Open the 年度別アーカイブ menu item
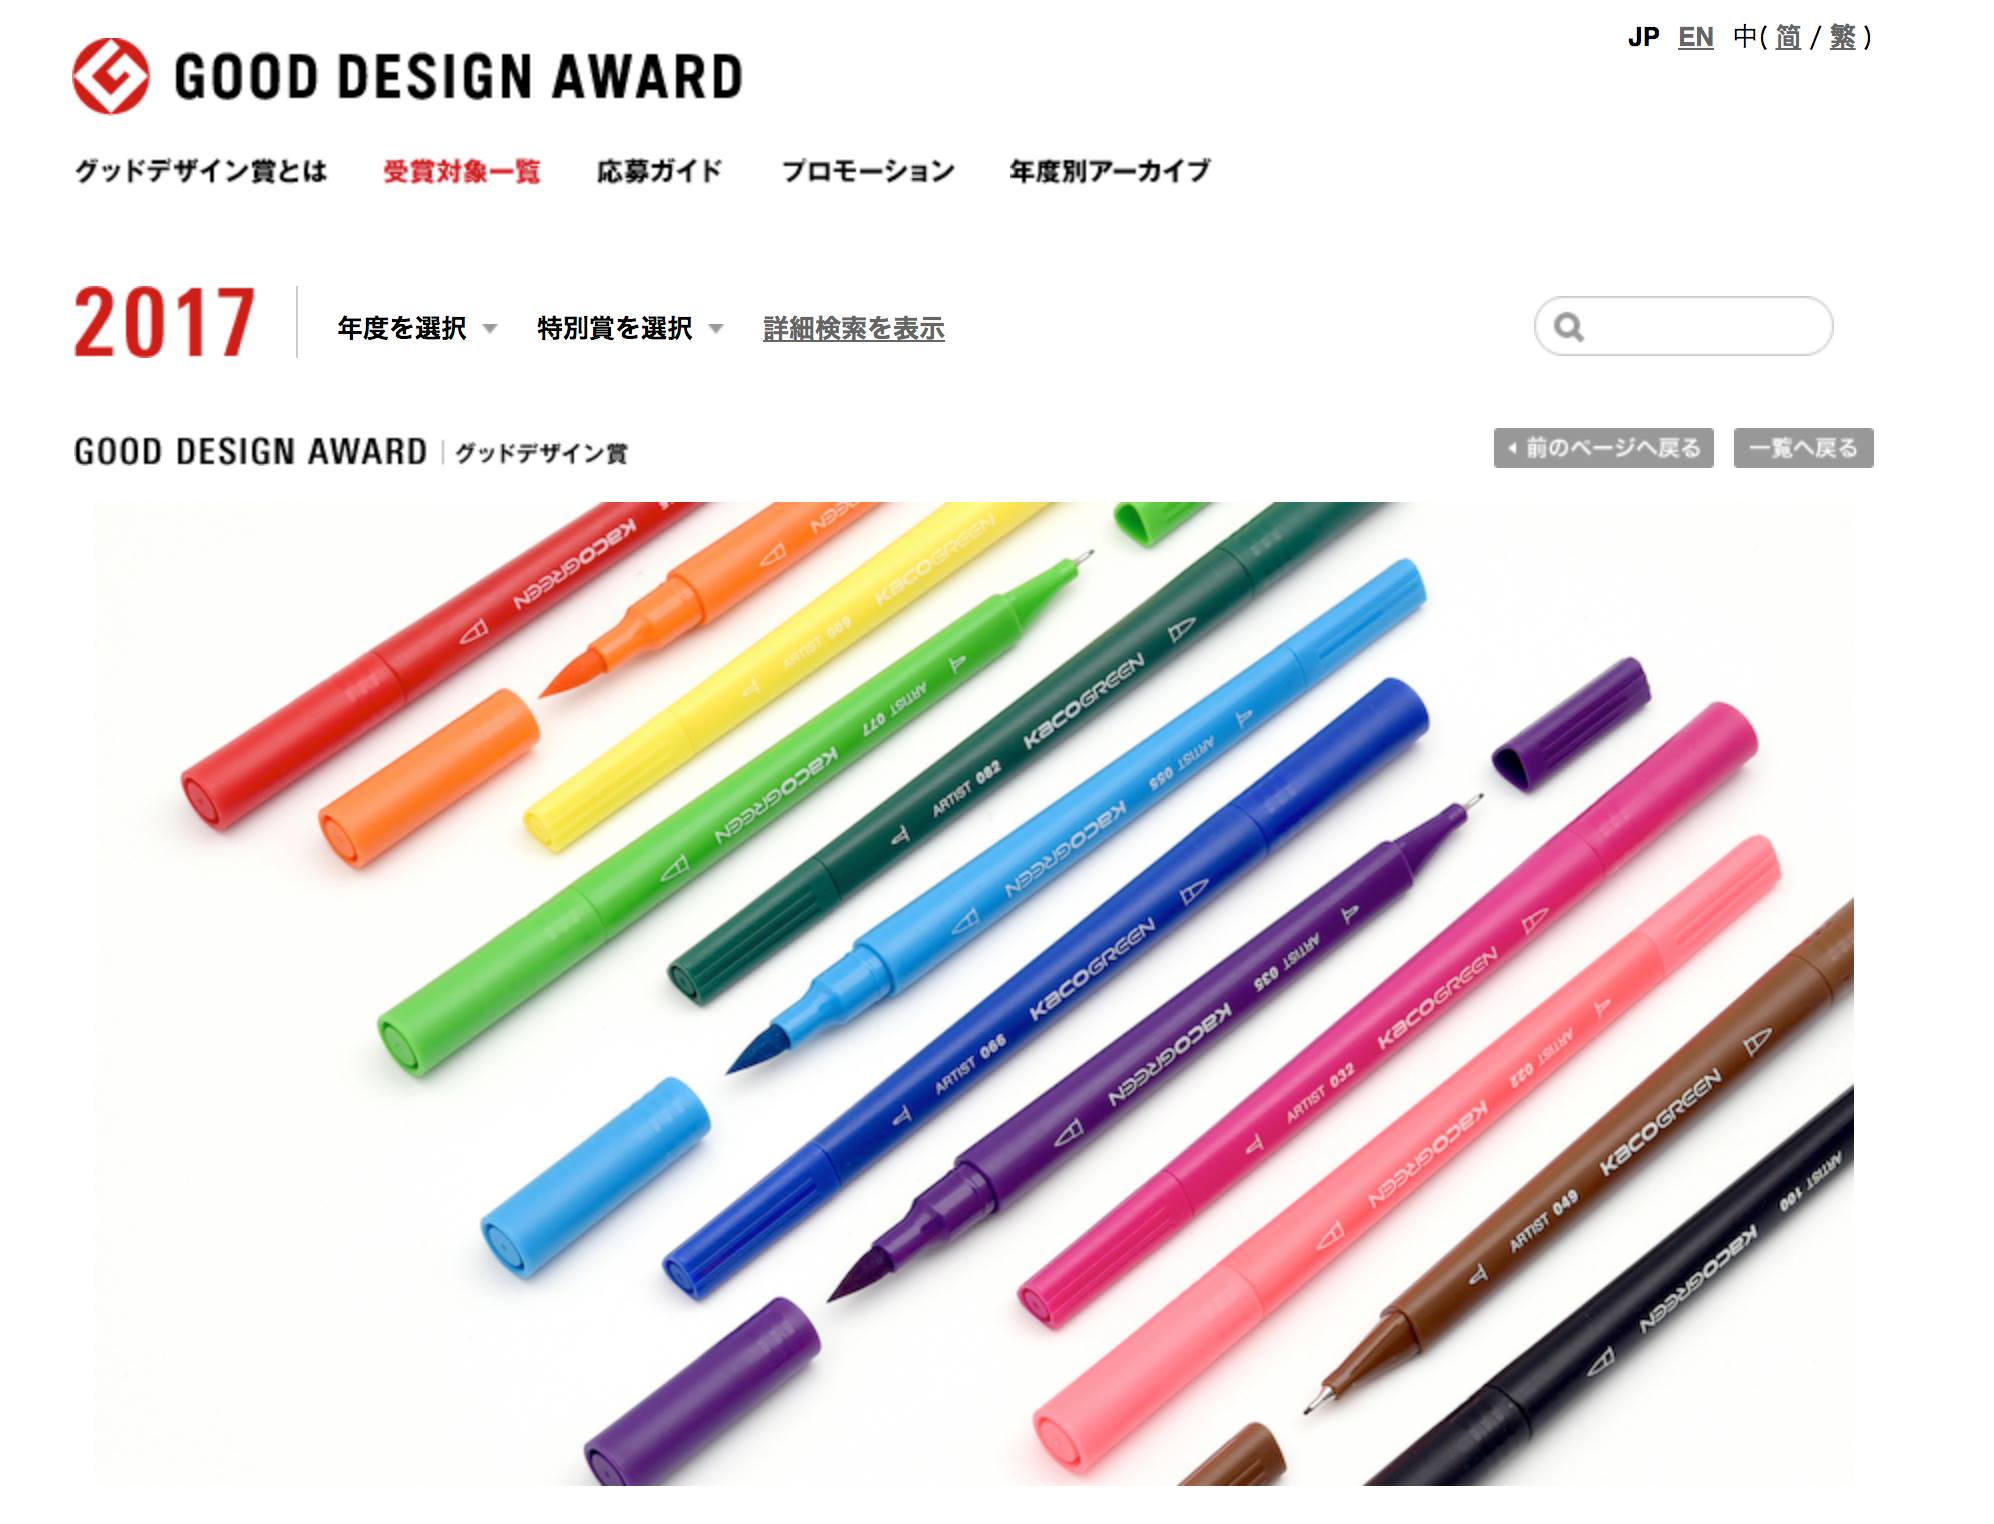 coord(1110,171)
